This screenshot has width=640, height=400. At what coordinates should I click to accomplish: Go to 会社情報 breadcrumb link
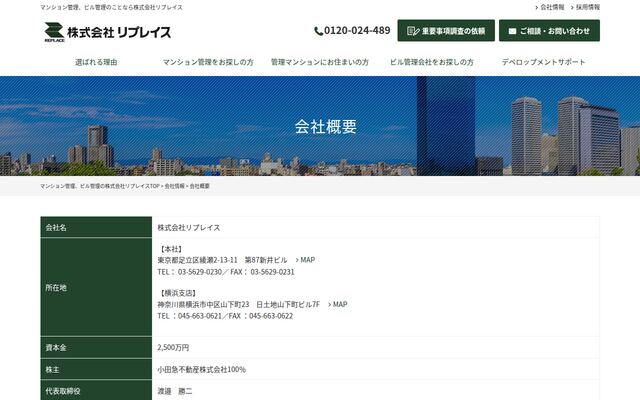pyautogui.click(x=174, y=186)
